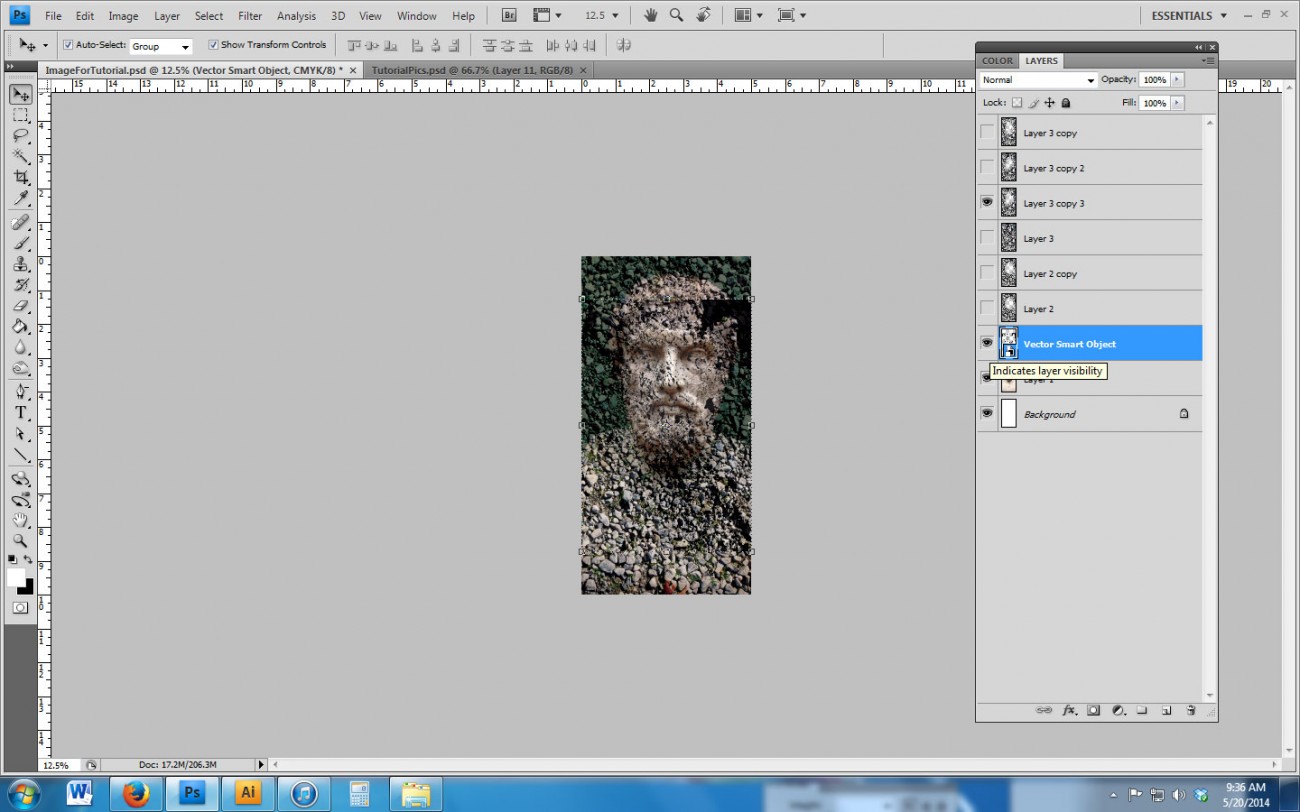Click the Vector Smart Object layer thumbnail
Viewport: 1300px width, 812px height.
click(1009, 342)
